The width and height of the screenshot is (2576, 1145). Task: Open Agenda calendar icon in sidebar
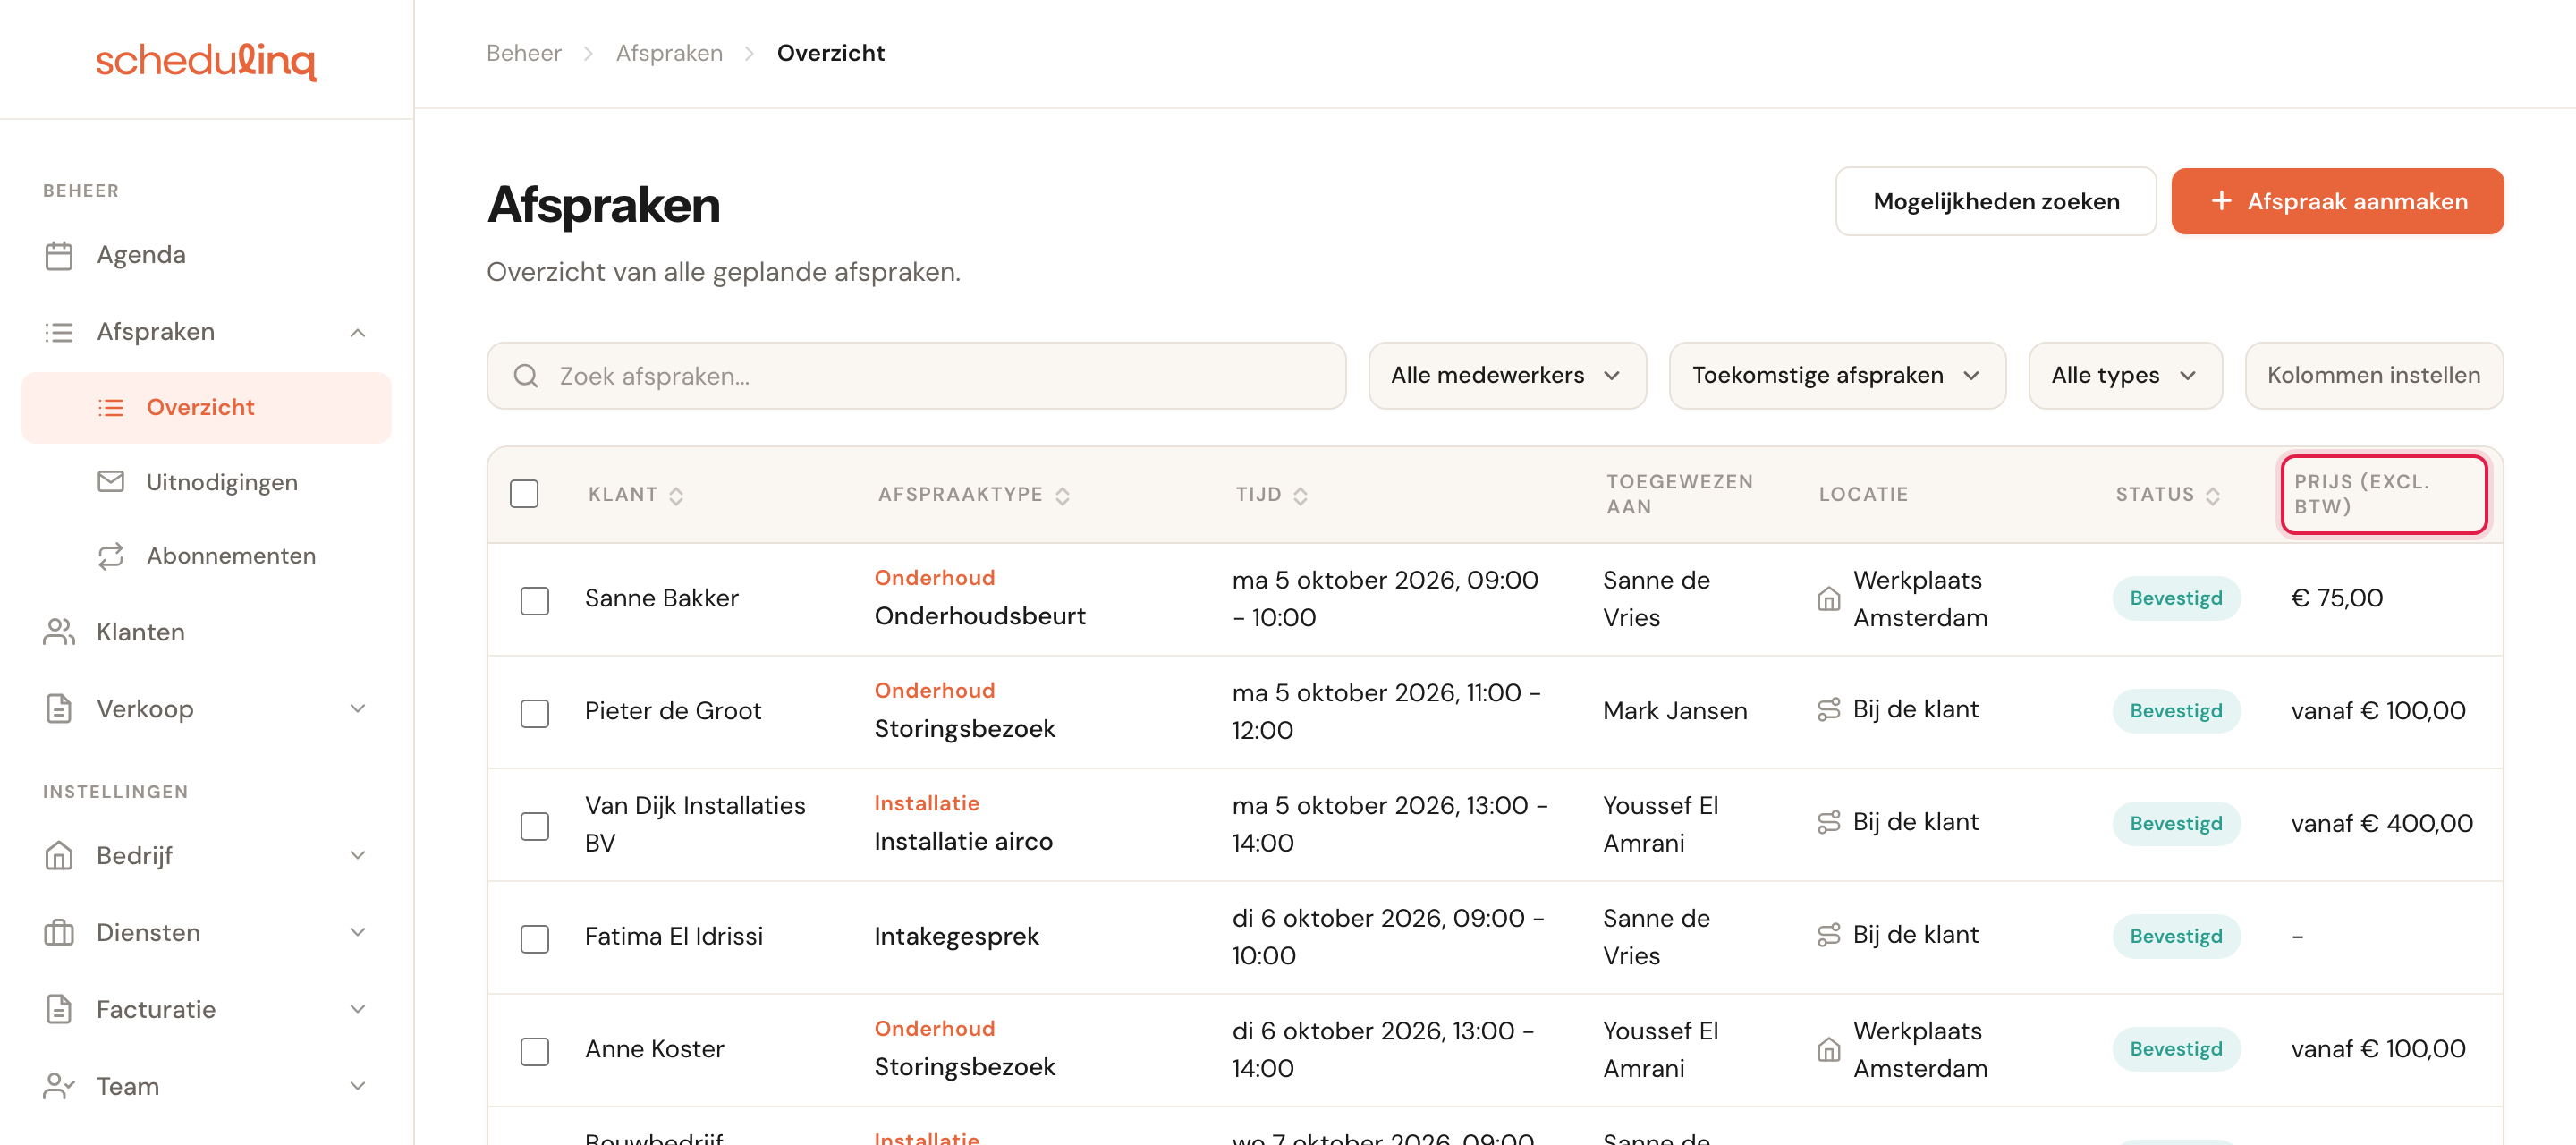59,256
